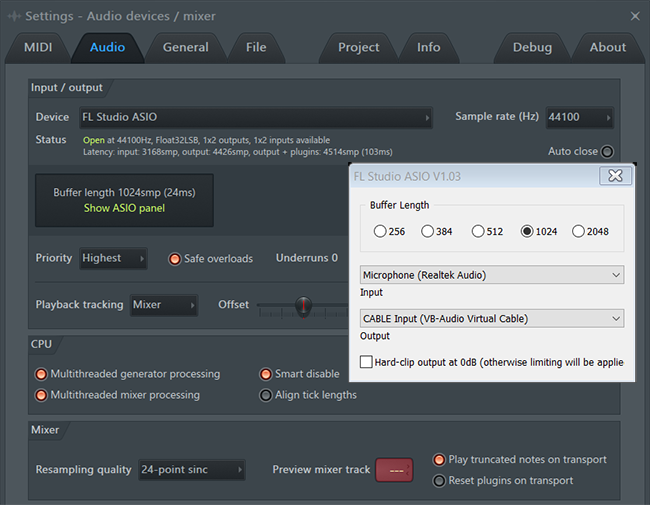Toggle Play truncated notes on transport
The width and height of the screenshot is (650, 505).
(x=439, y=459)
